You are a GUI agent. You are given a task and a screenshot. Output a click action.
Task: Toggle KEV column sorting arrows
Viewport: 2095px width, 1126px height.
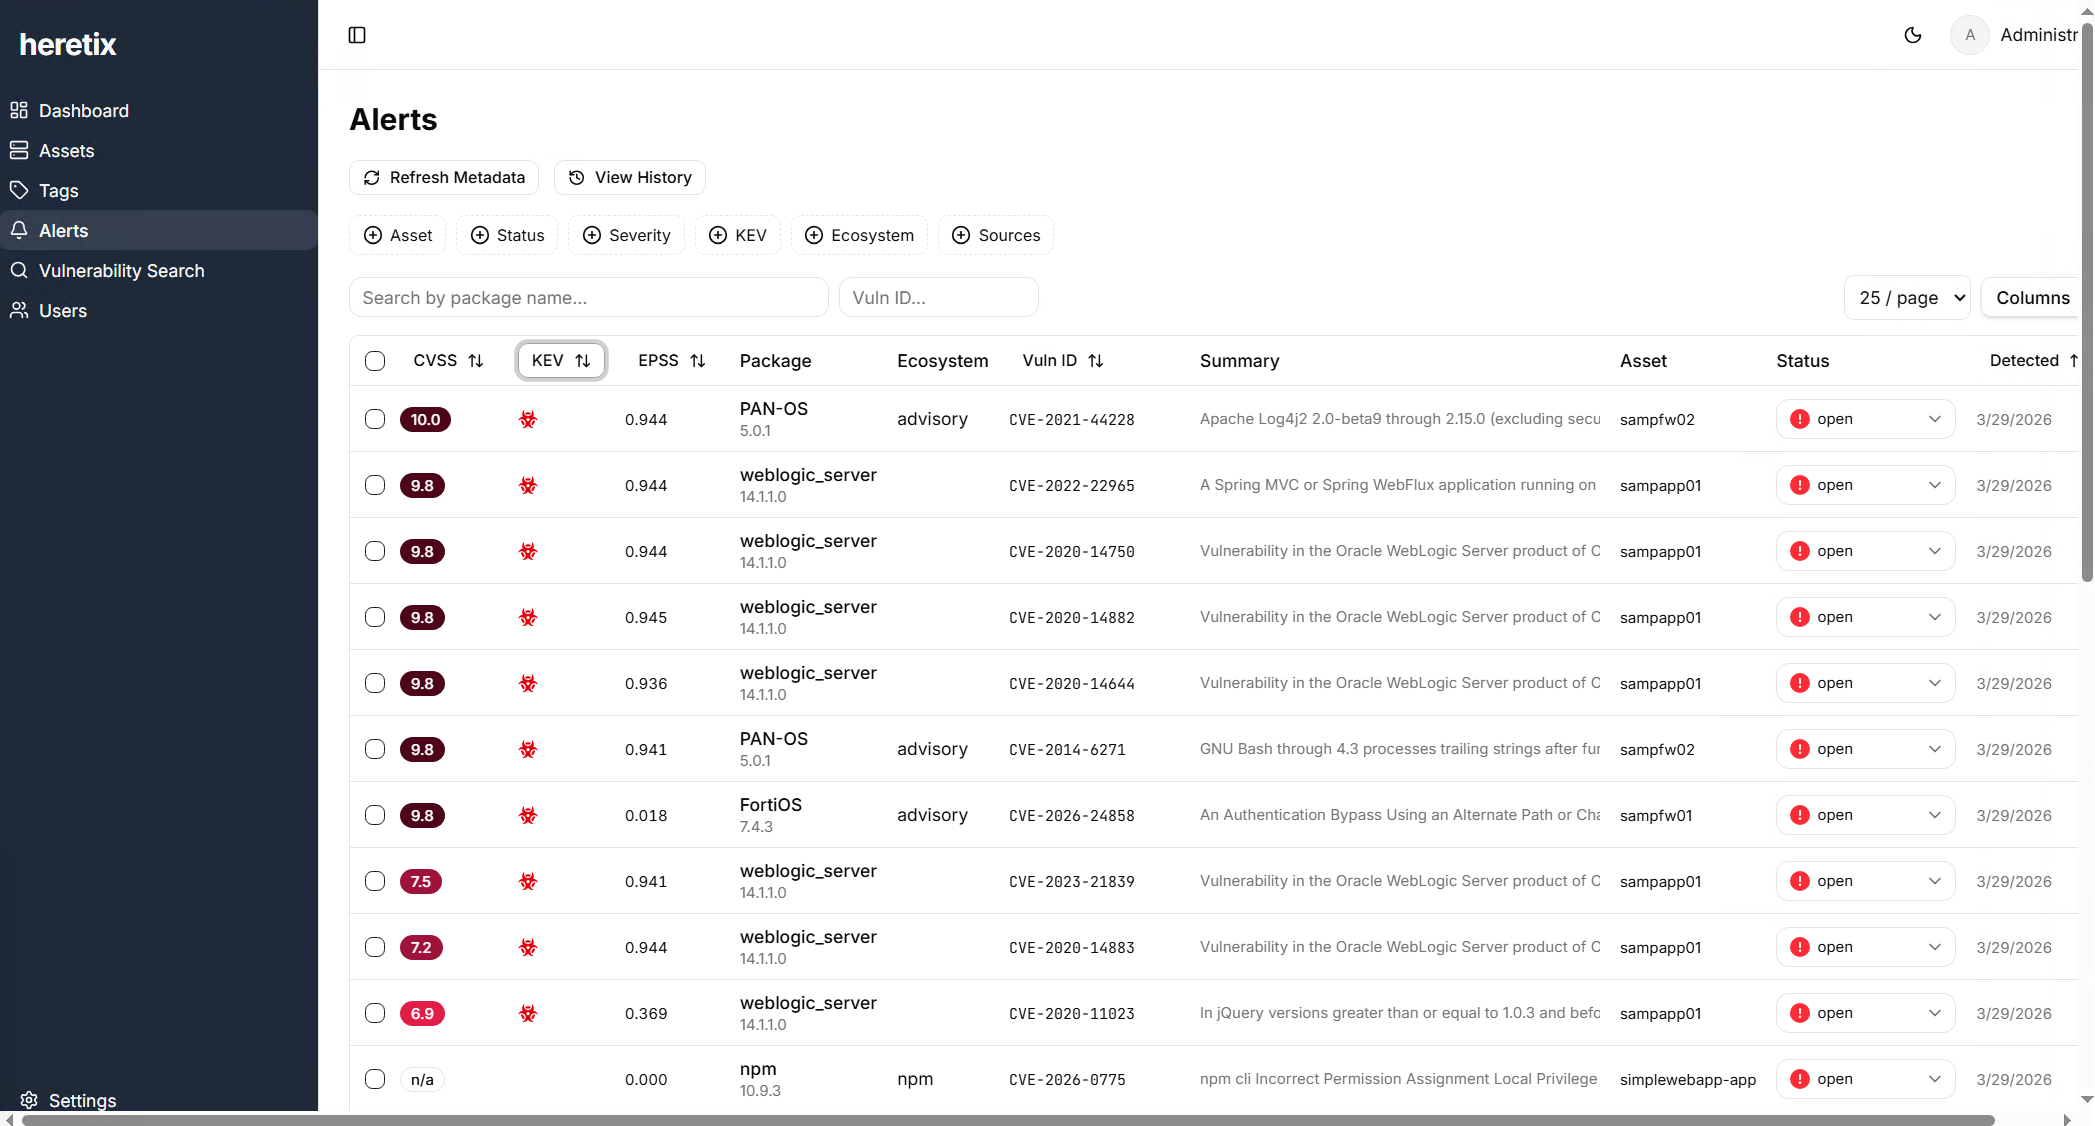coord(585,360)
